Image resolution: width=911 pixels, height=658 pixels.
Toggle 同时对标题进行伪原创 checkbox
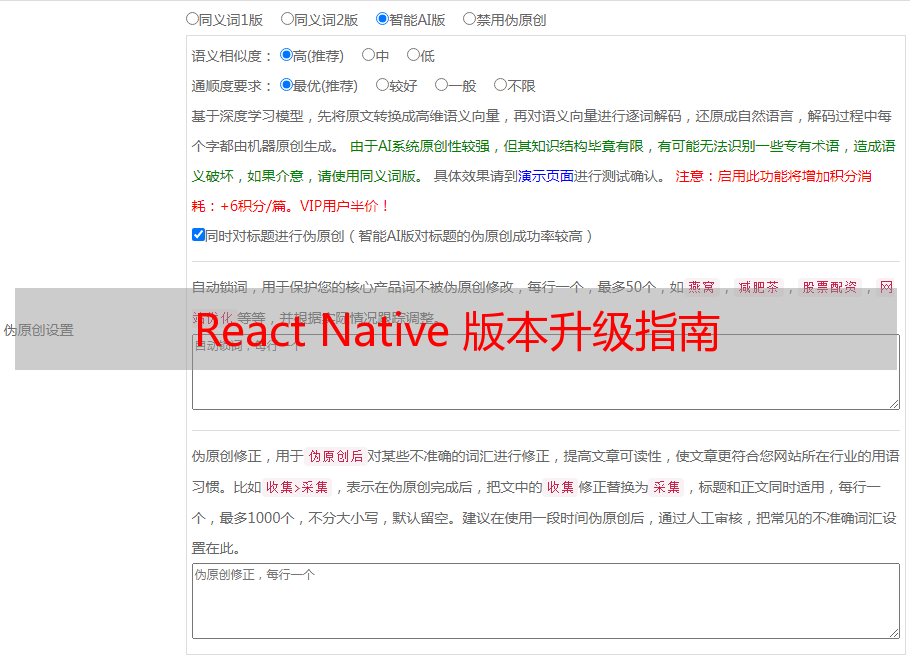click(198, 235)
